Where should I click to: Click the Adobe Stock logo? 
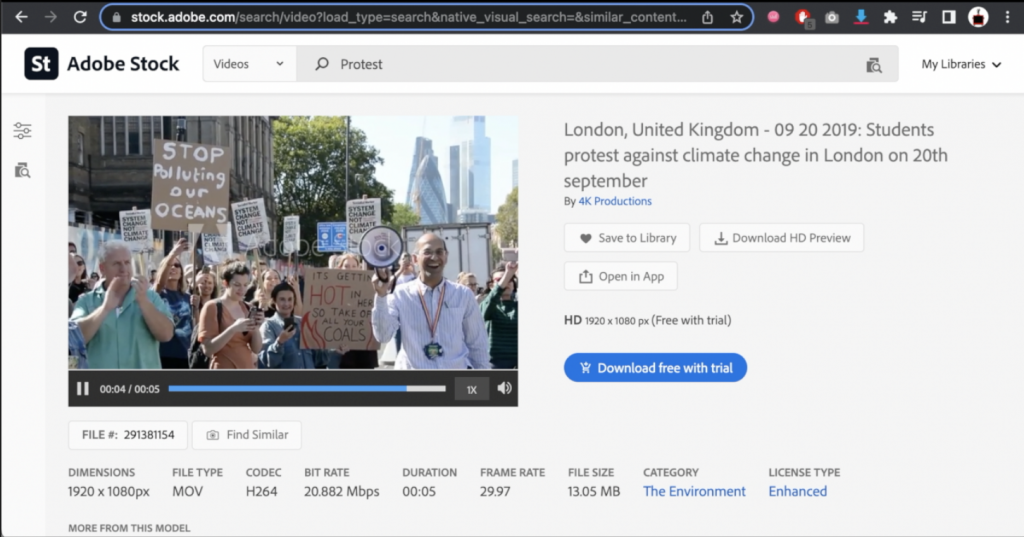click(102, 64)
